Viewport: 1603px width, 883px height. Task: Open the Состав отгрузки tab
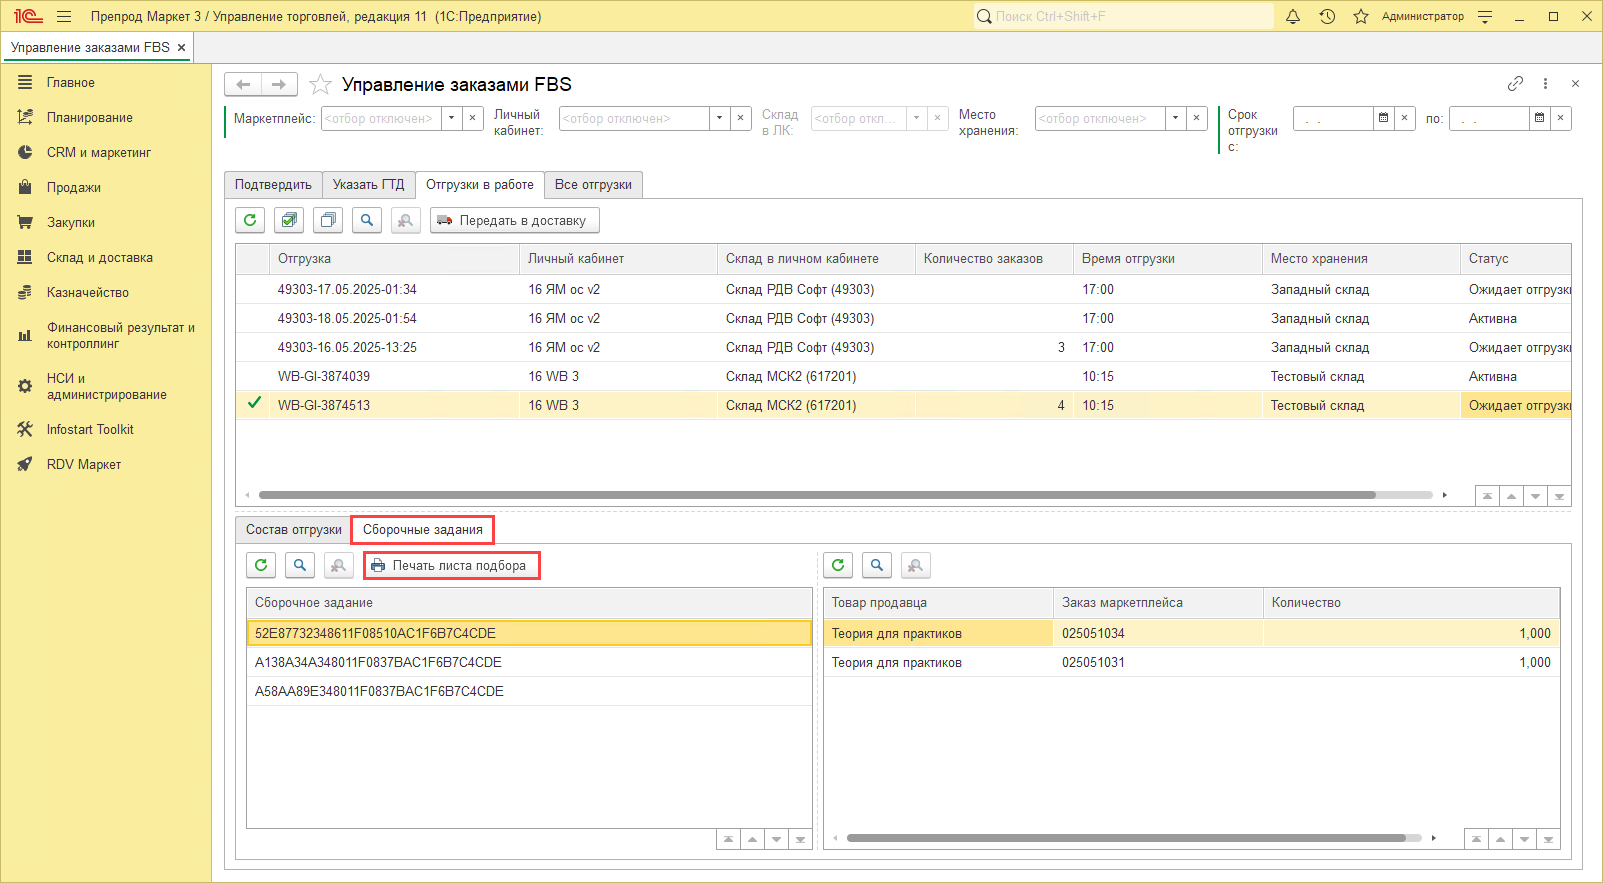[x=294, y=530]
